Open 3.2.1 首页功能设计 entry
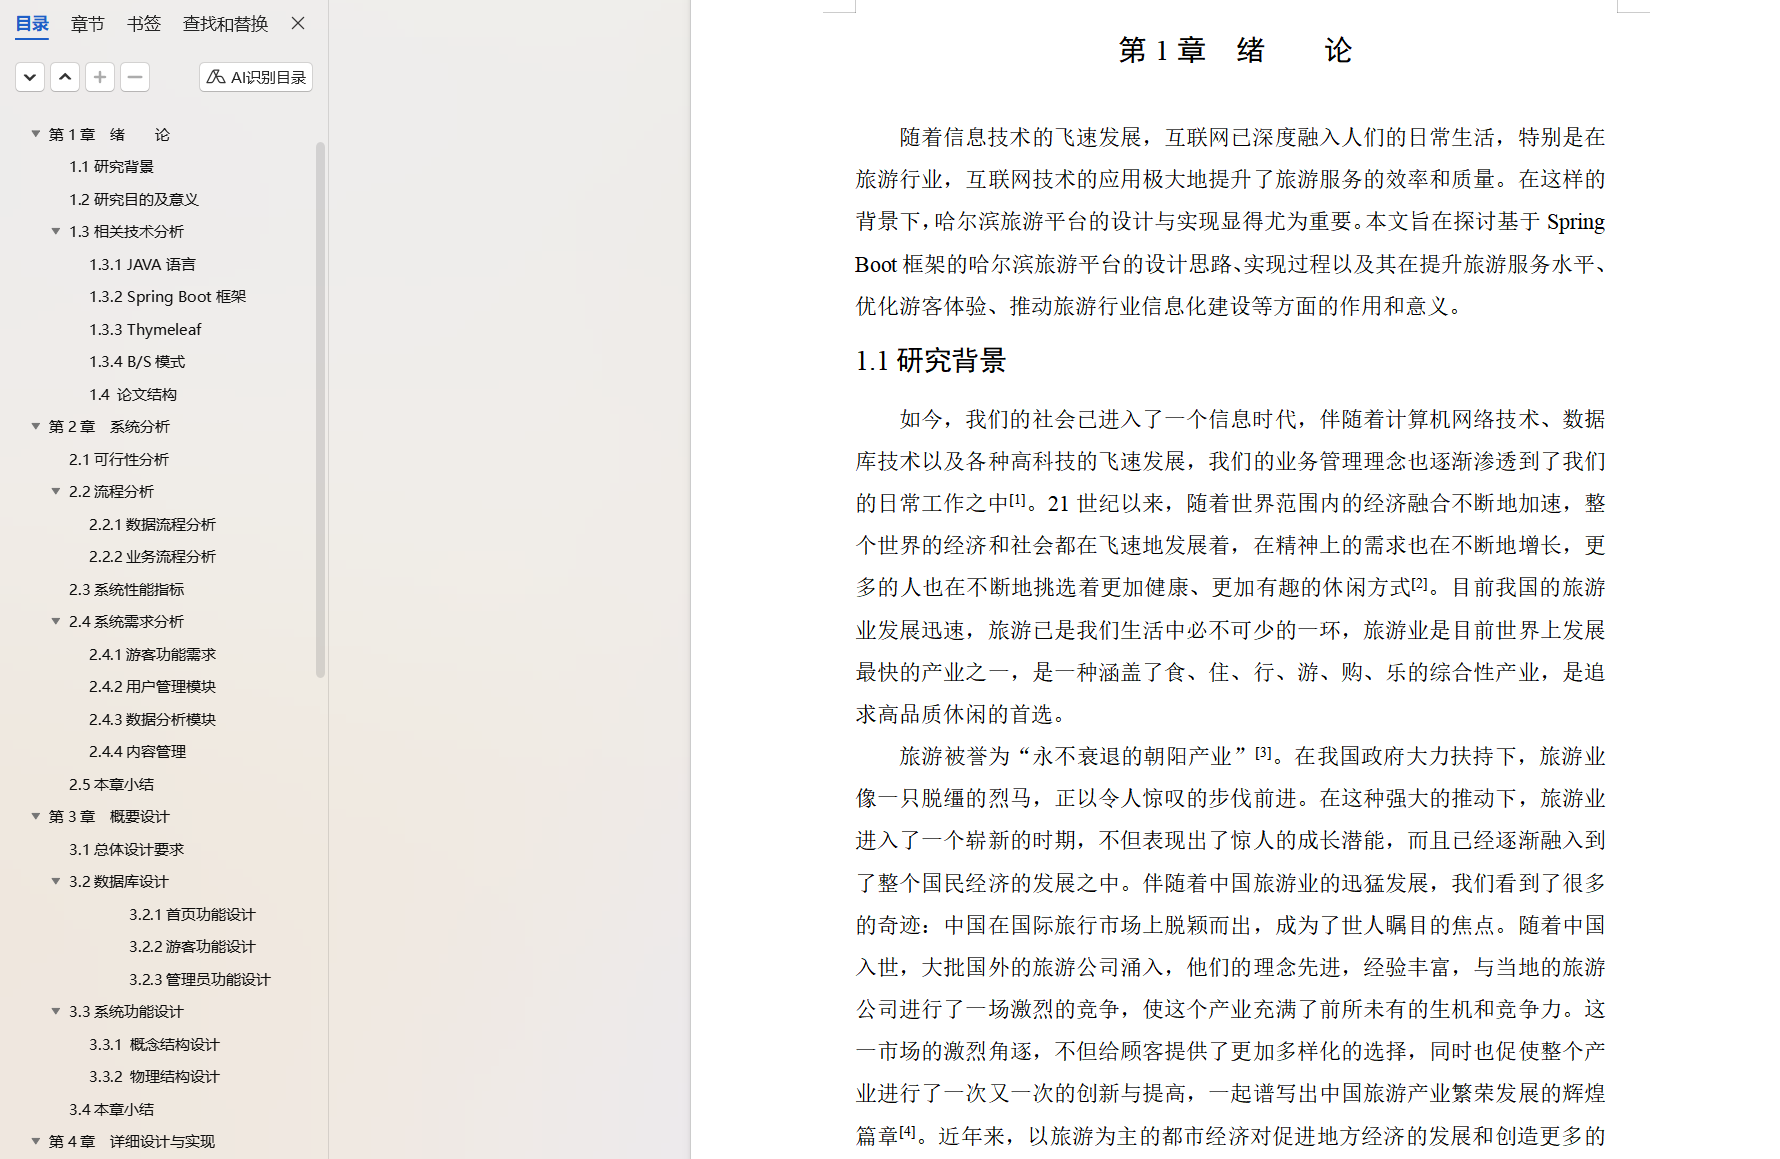 click(x=192, y=914)
